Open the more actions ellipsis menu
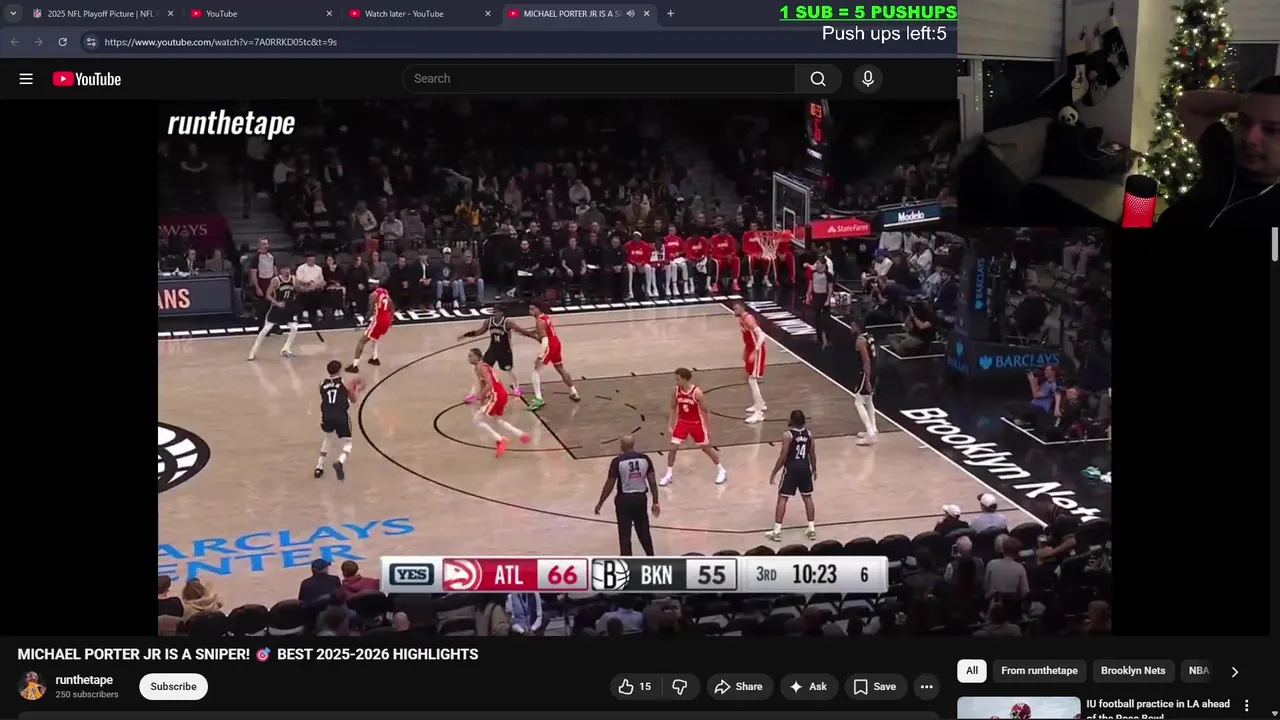Image resolution: width=1280 pixels, height=720 pixels. pyautogui.click(x=927, y=687)
